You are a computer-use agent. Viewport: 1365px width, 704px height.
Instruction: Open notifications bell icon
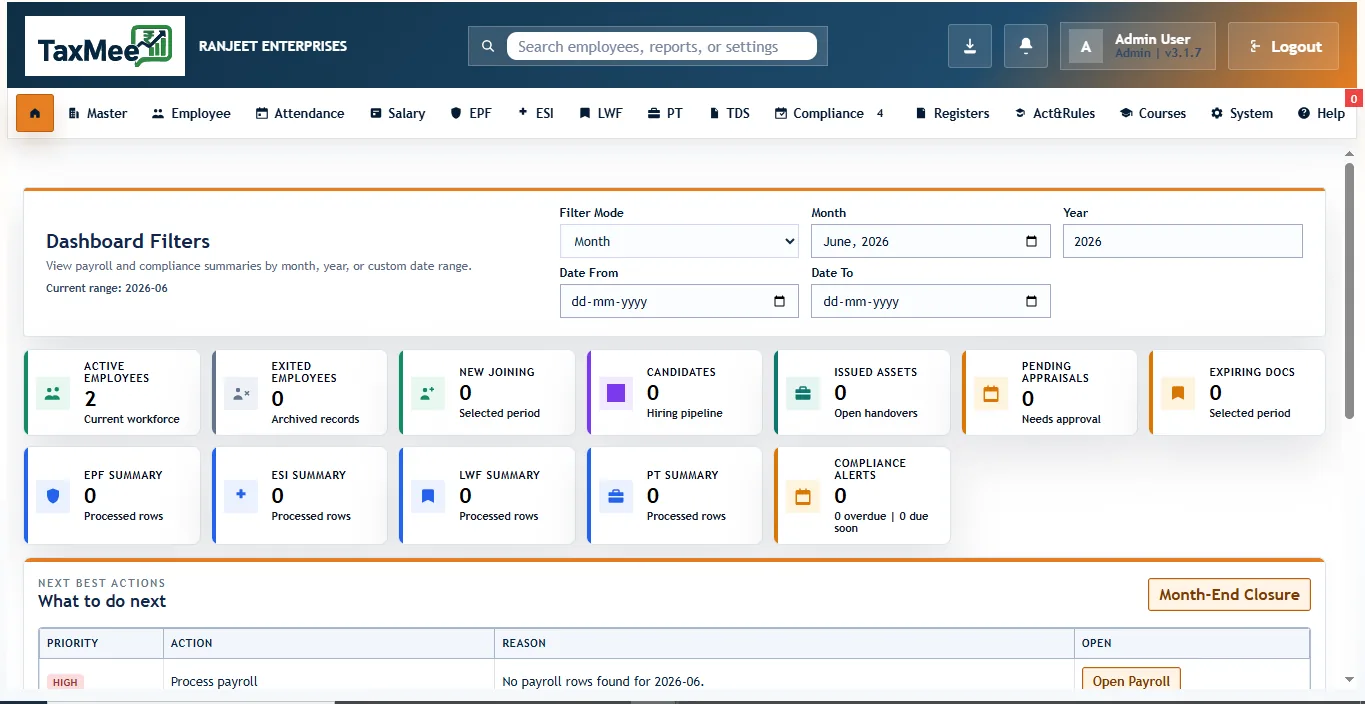click(1025, 46)
